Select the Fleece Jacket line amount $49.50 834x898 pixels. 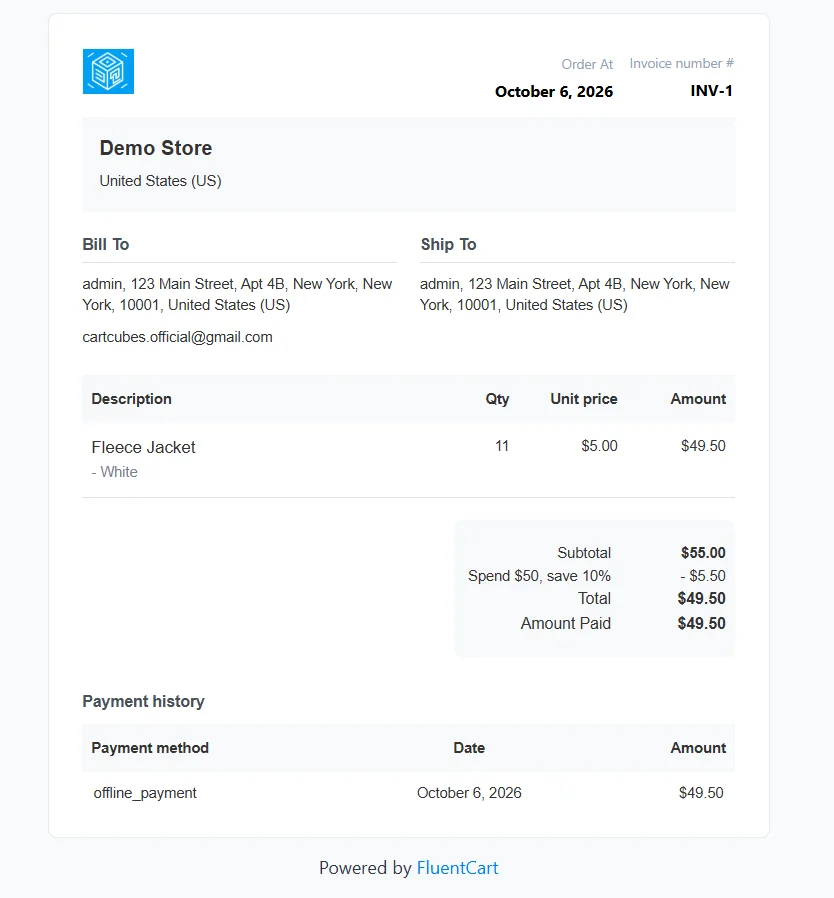(703, 446)
